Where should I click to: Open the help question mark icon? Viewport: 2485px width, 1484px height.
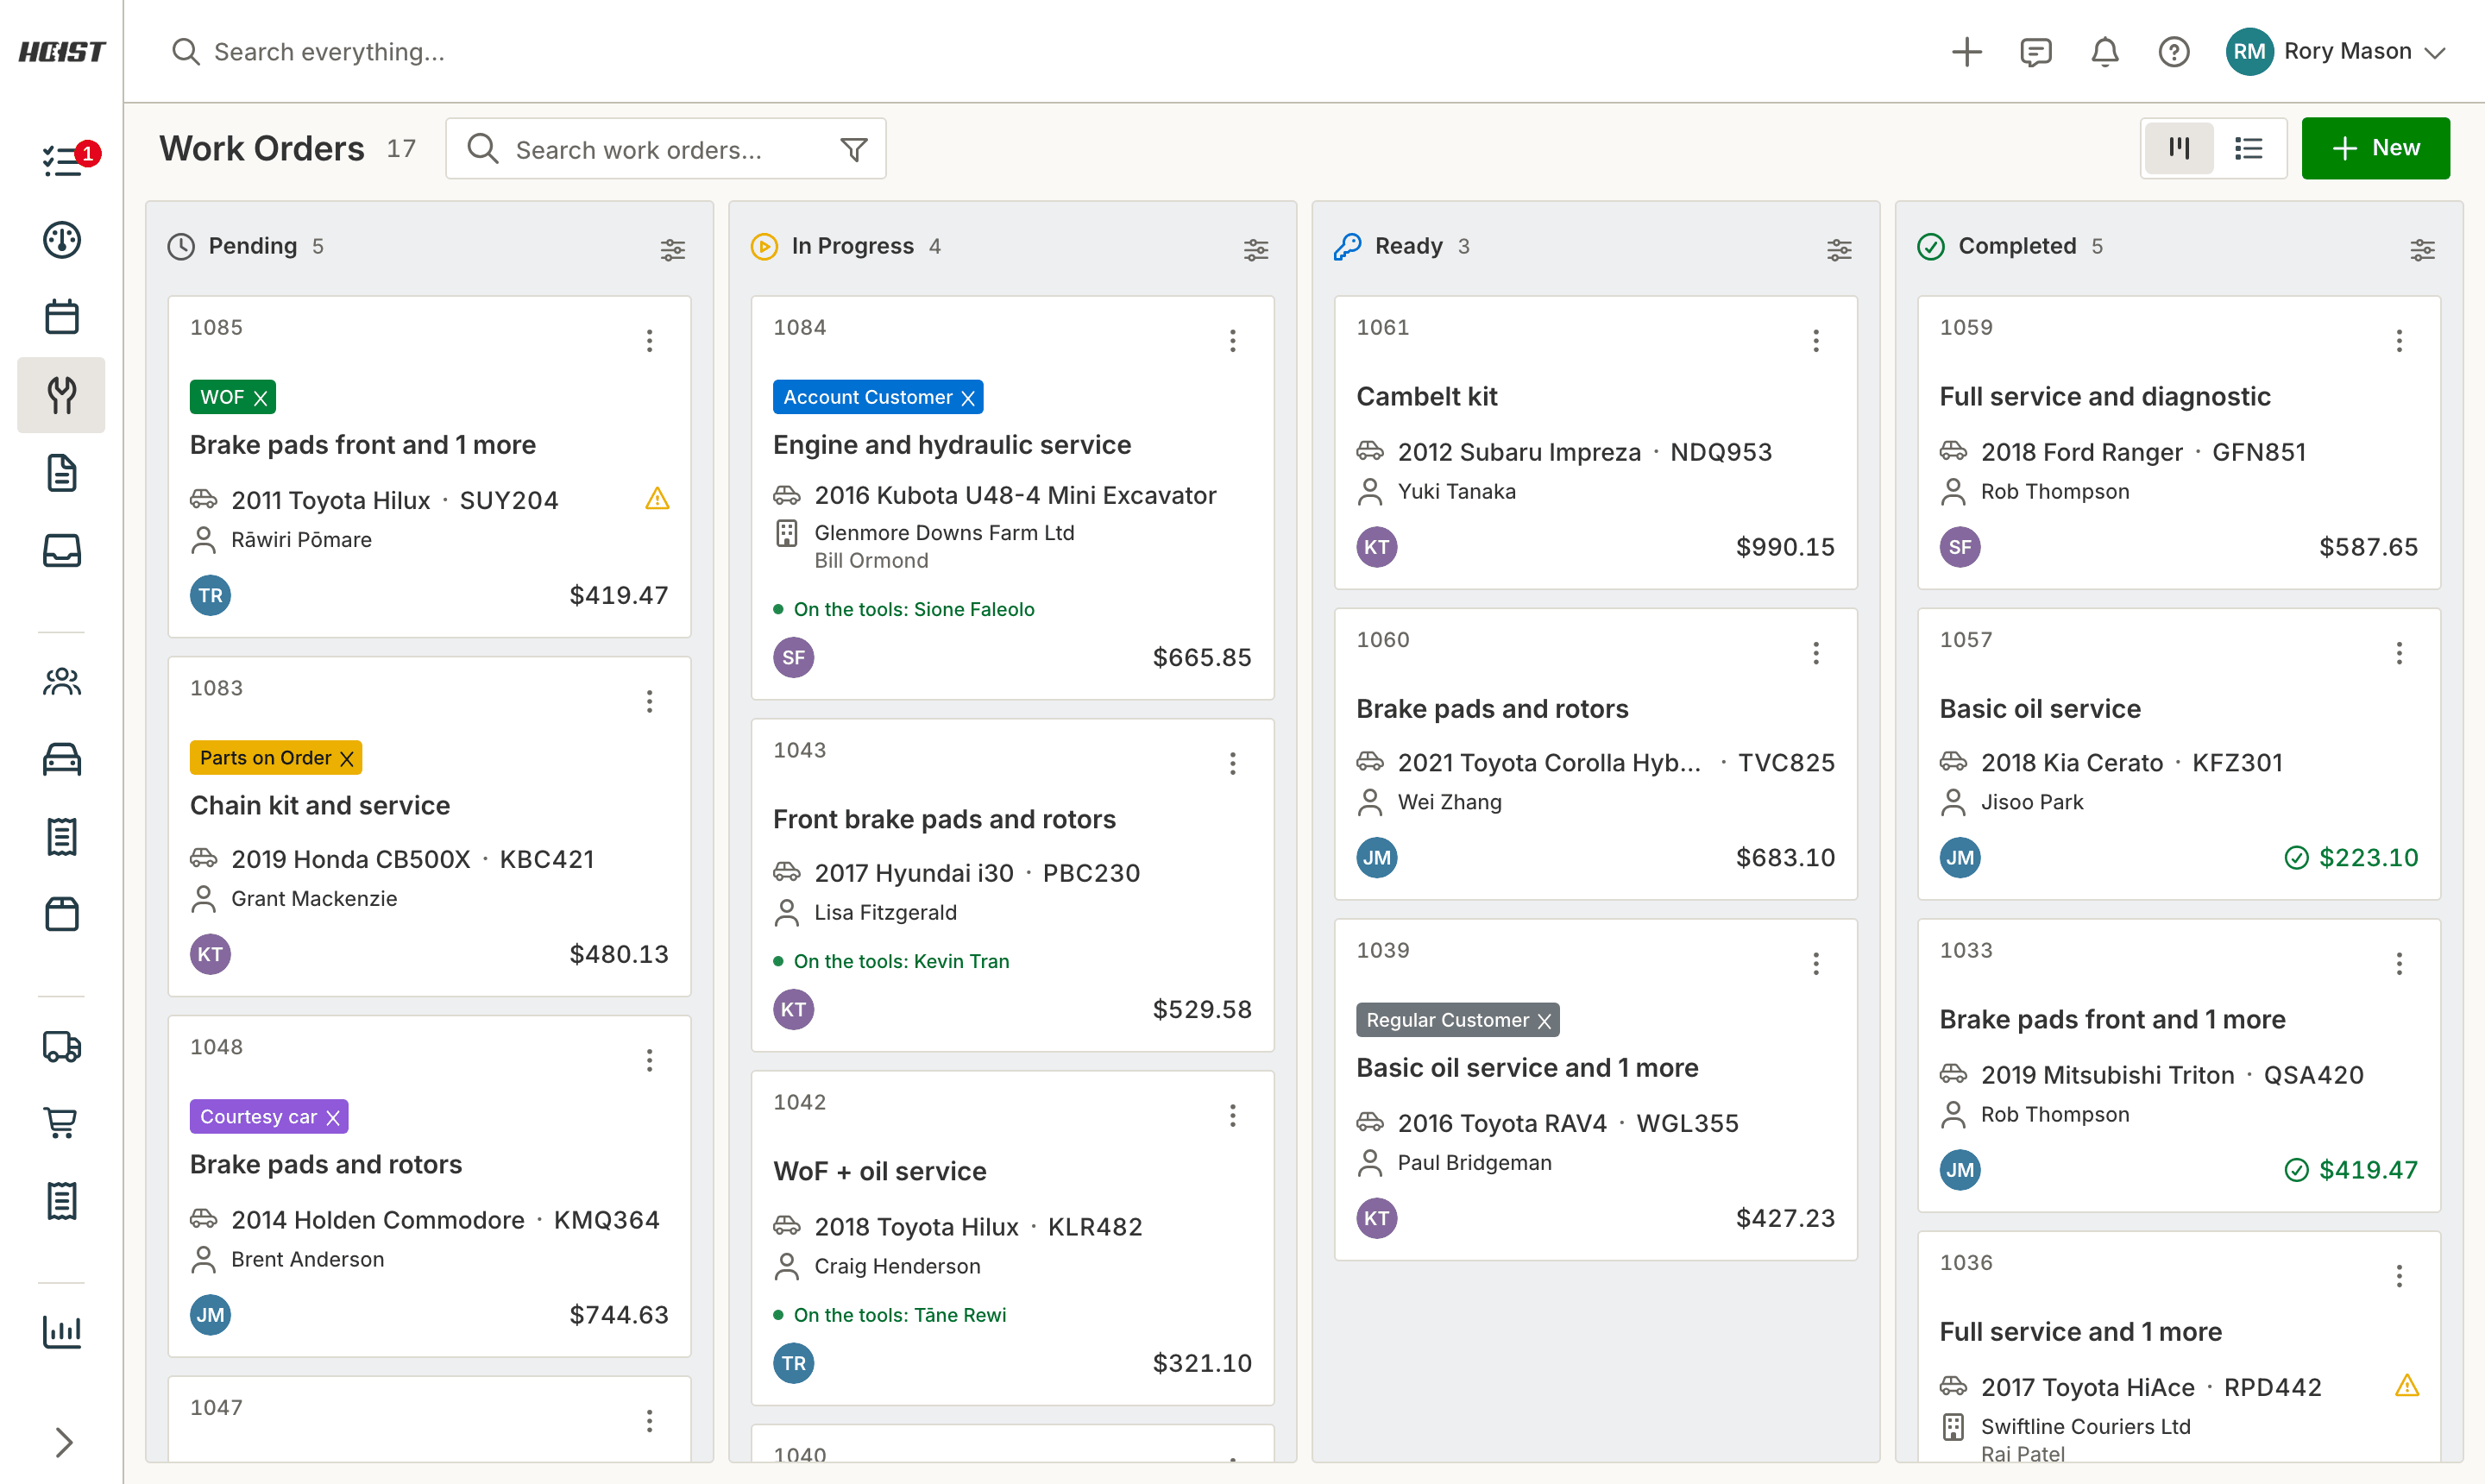click(x=2174, y=51)
